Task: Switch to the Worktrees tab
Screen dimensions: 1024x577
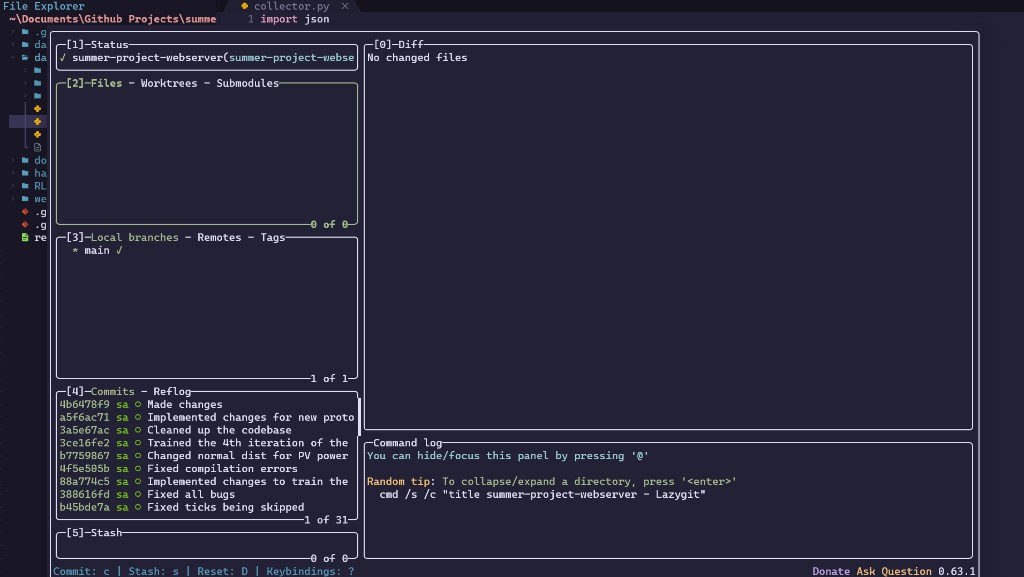Action: point(168,83)
